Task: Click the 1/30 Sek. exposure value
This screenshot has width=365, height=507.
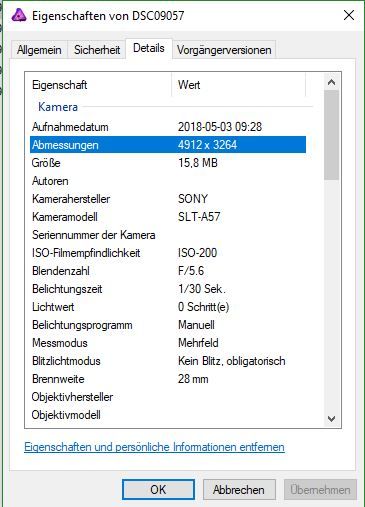Action: coord(202,289)
